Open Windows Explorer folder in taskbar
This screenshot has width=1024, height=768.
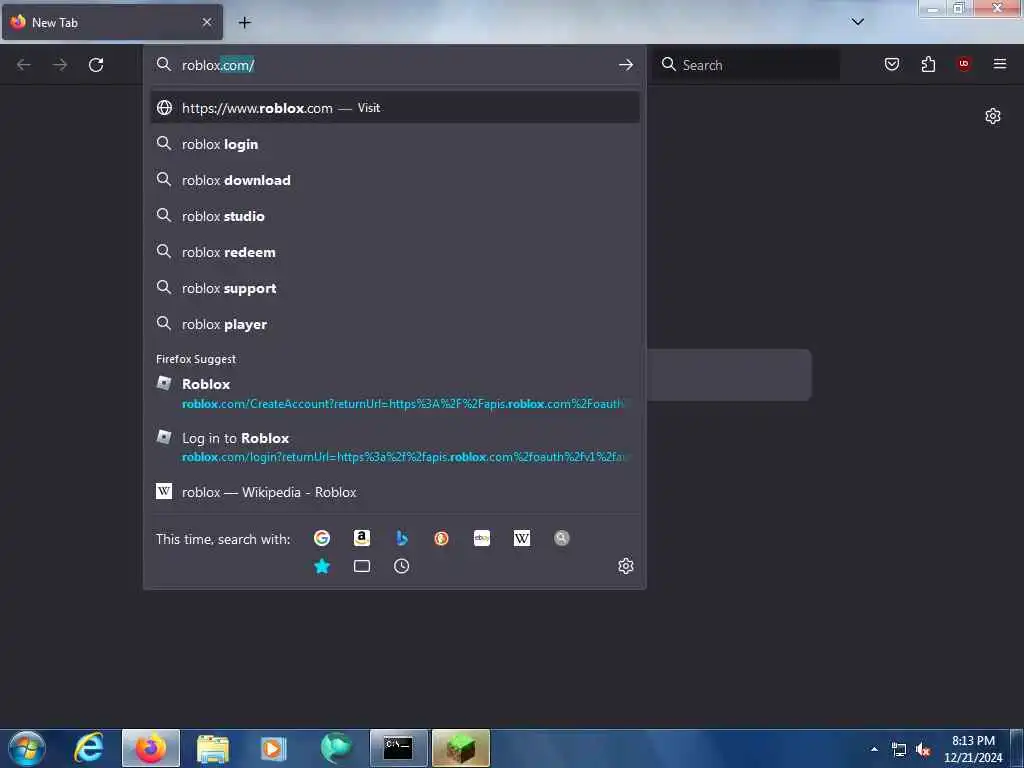212,748
